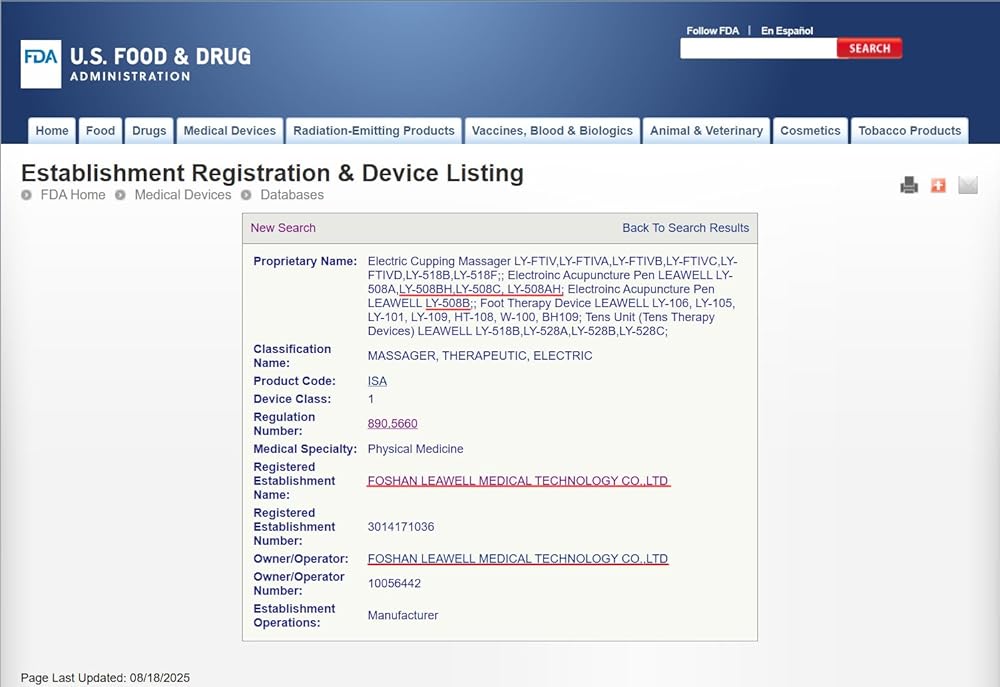Open Radiation-Emitting Products tab
Screen dimensions: 1000x687
[373, 131]
